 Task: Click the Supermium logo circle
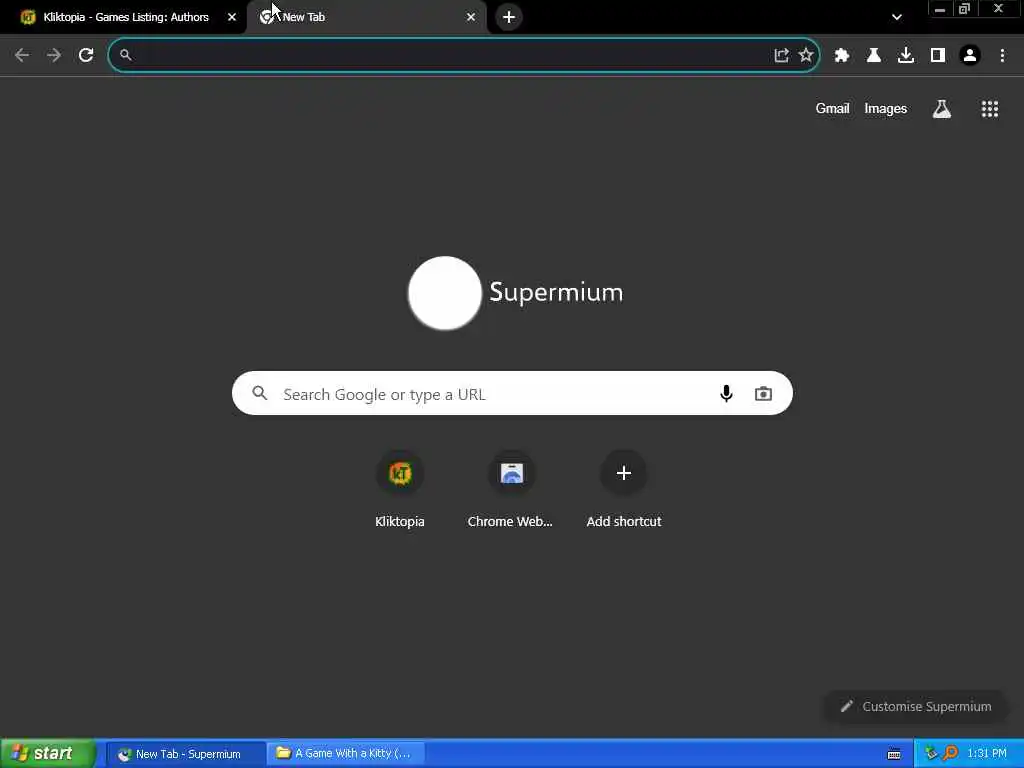pos(445,293)
